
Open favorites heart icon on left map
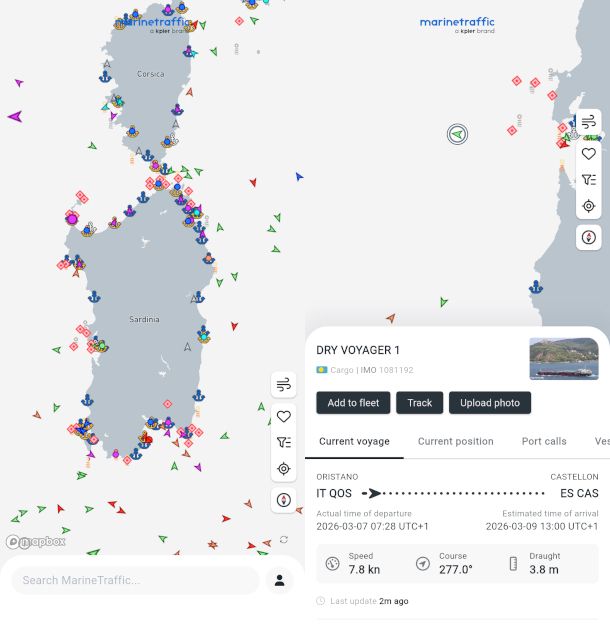[x=284, y=417]
